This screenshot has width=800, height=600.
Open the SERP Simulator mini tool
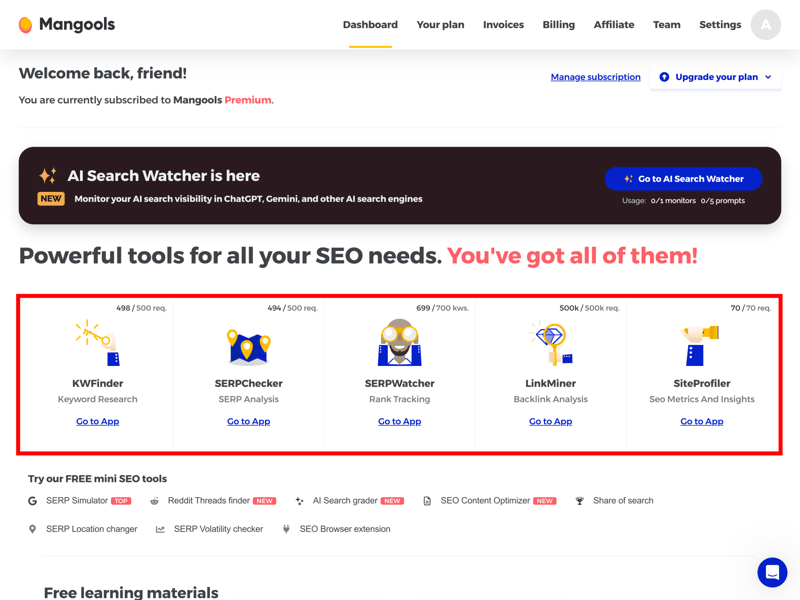click(77, 501)
